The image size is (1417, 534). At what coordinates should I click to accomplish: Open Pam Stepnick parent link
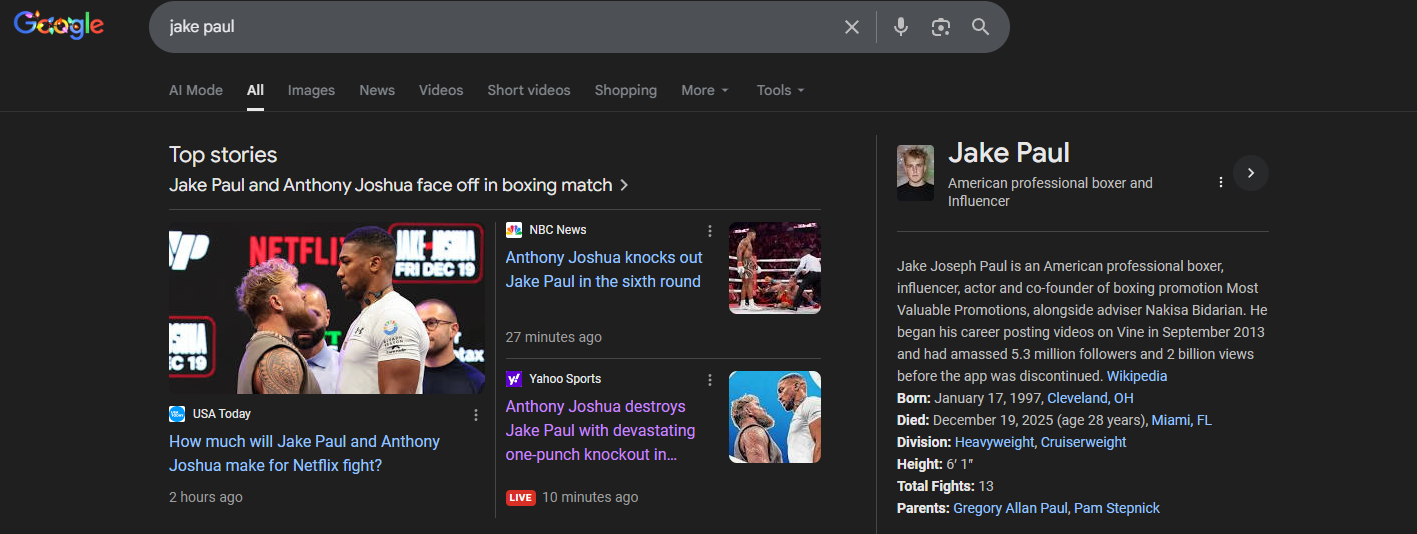1117,508
